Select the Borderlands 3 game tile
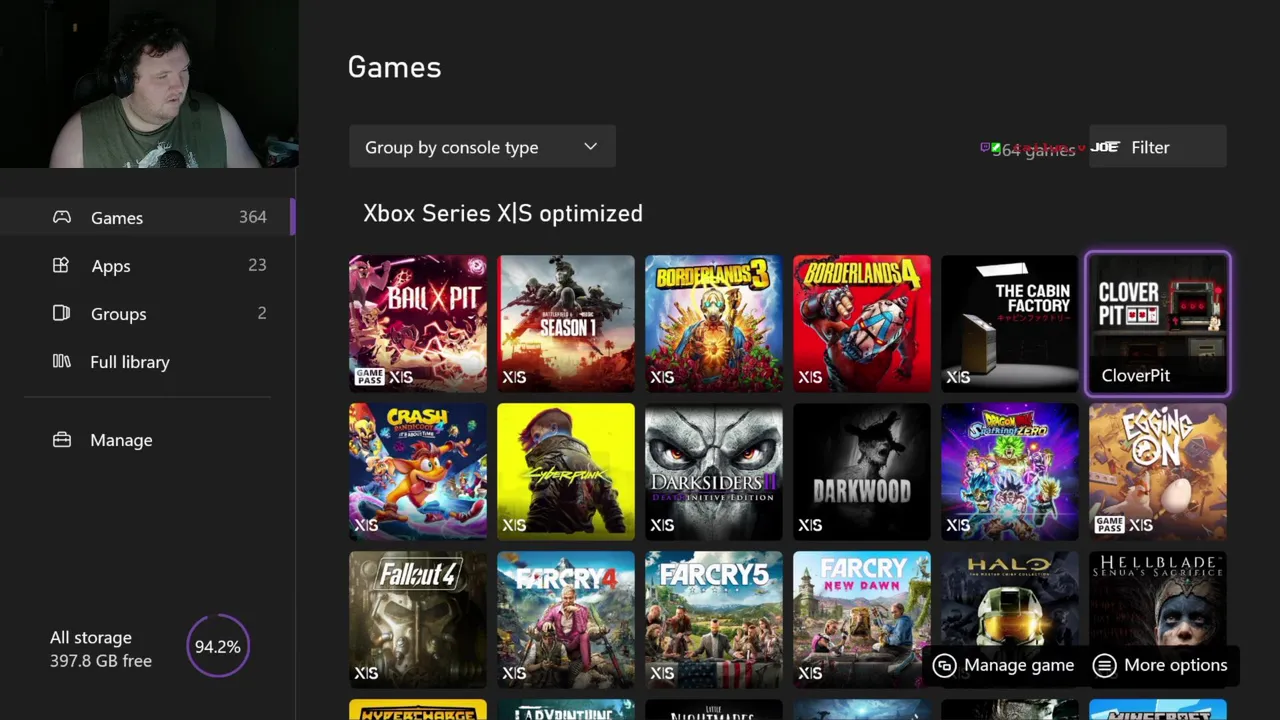The image size is (1280, 720). pyautogui.click(x=714, y=323)
